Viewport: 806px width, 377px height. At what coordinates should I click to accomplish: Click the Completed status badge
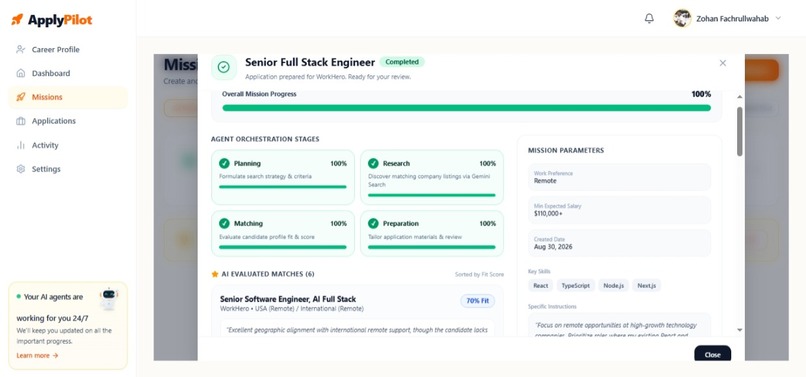point(402,62)
